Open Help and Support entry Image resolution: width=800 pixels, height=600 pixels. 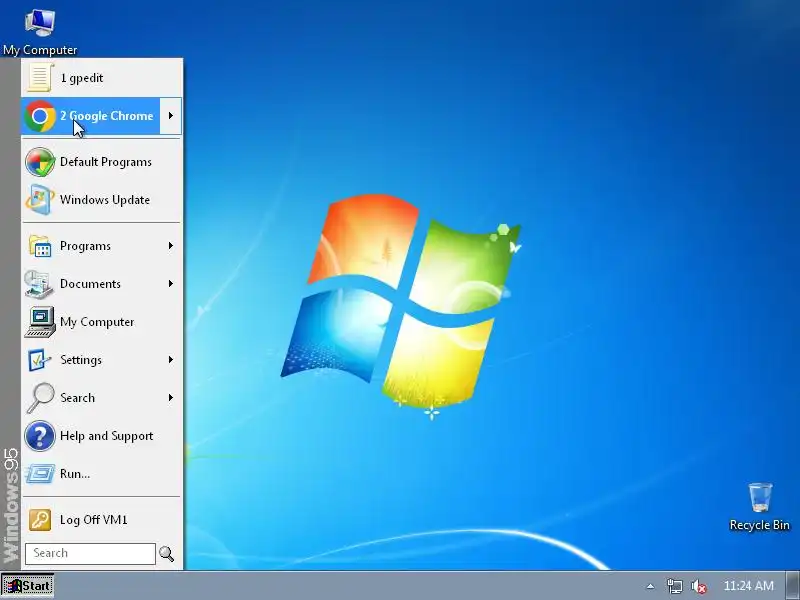pos(102,436)
